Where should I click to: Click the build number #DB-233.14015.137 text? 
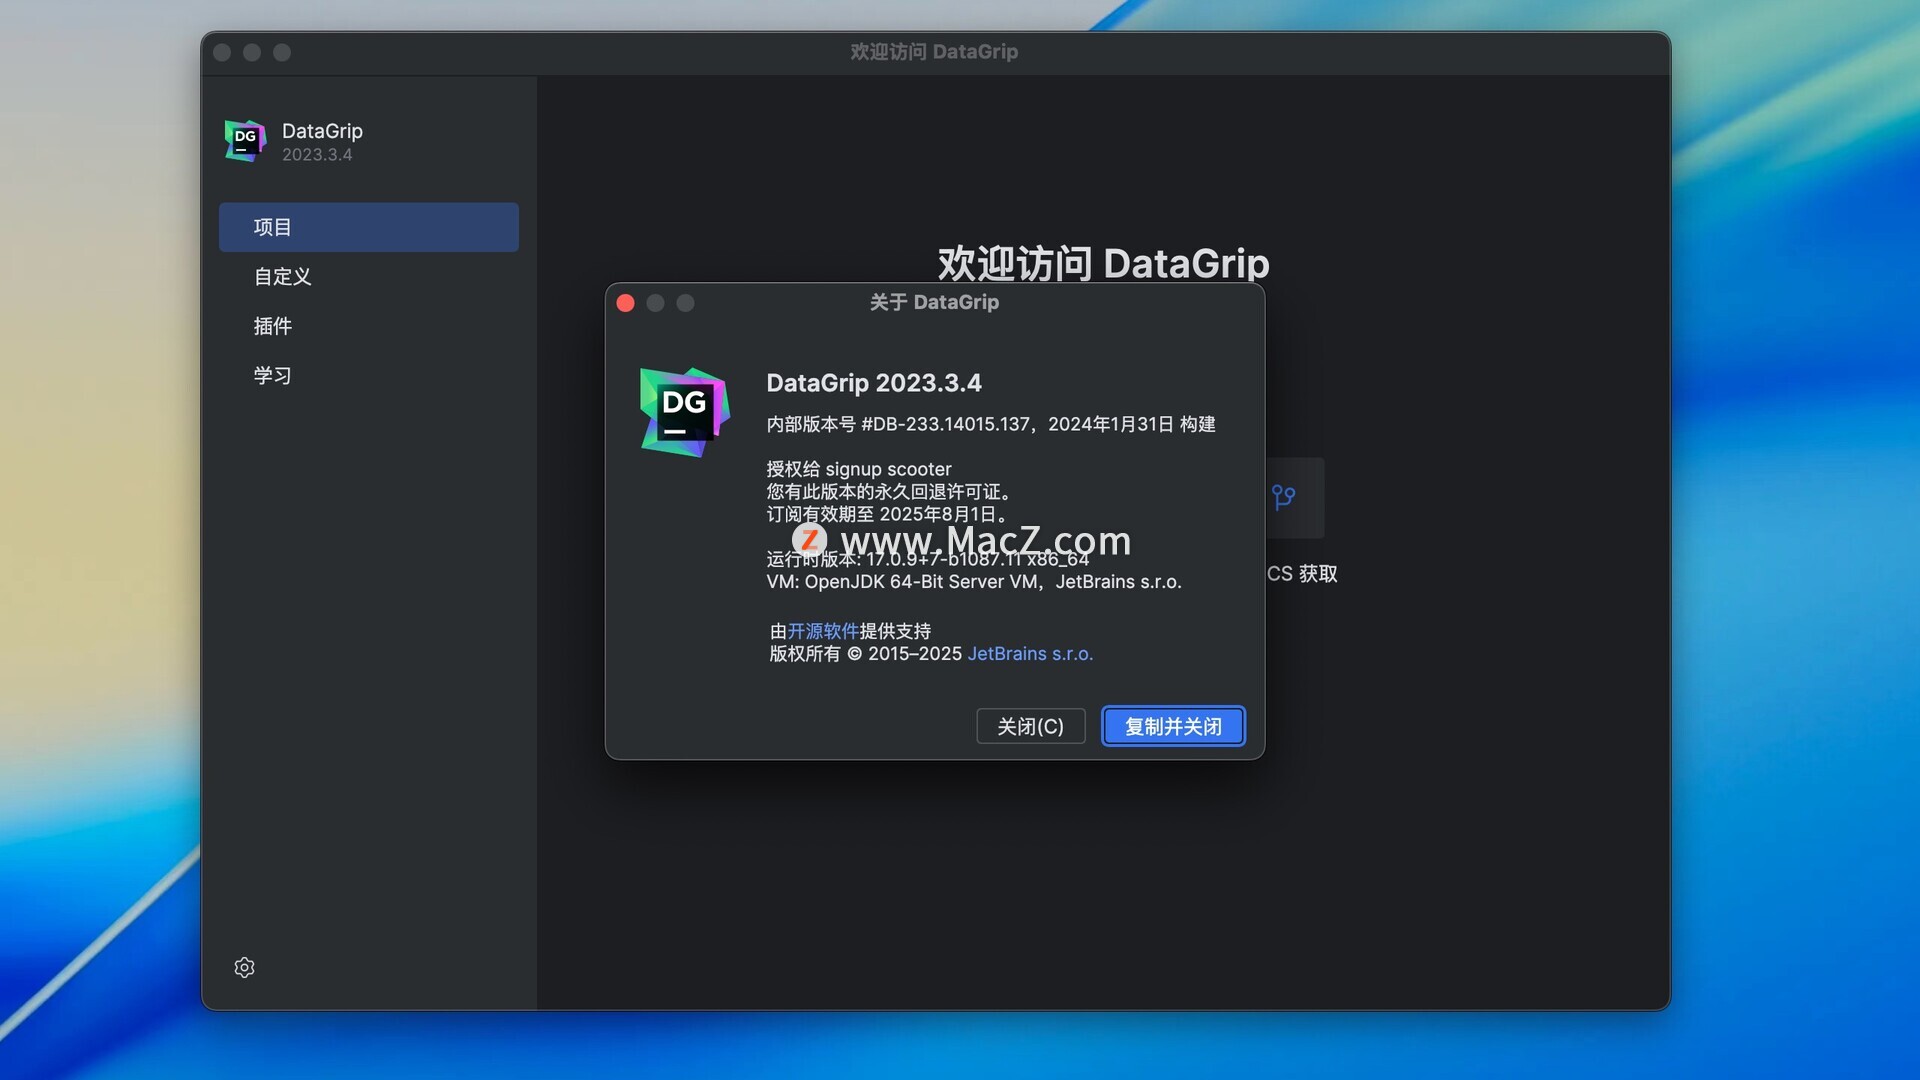(x=945, y=424)
